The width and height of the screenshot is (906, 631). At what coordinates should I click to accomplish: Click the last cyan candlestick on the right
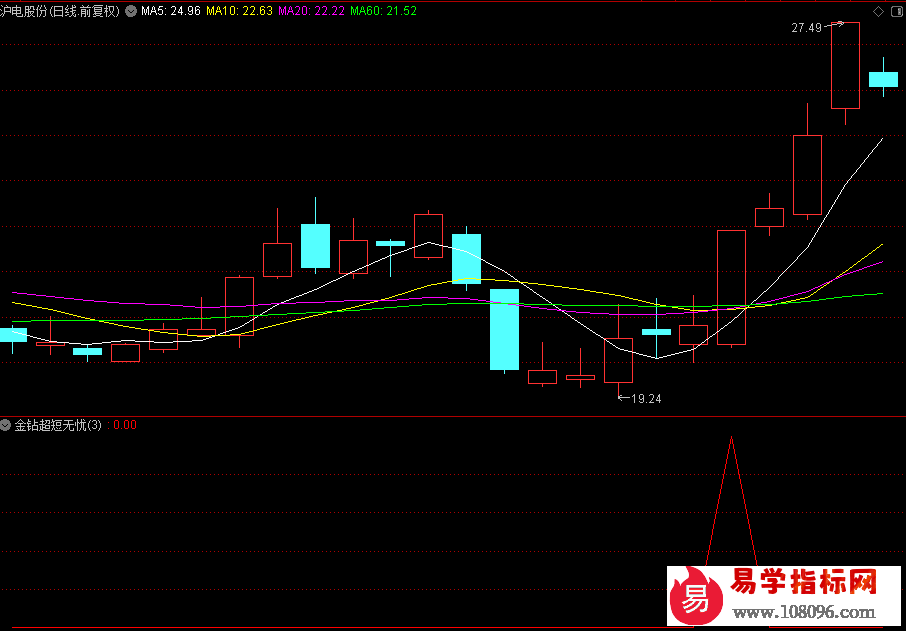coord(883,79)
